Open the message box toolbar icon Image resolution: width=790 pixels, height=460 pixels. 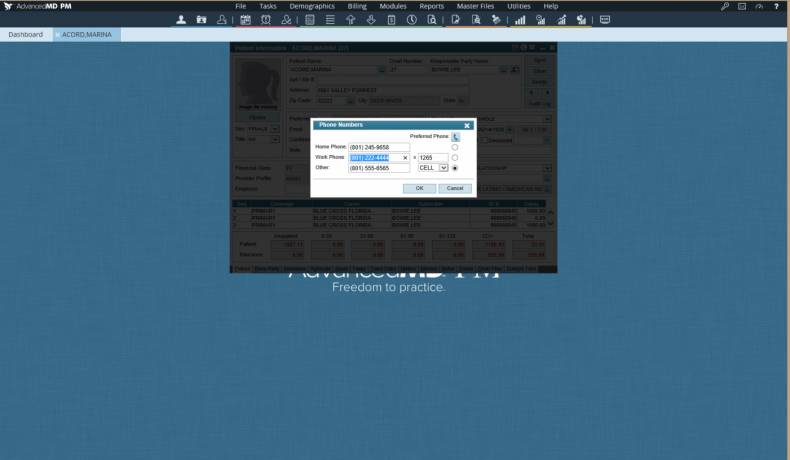click(605, 20)
